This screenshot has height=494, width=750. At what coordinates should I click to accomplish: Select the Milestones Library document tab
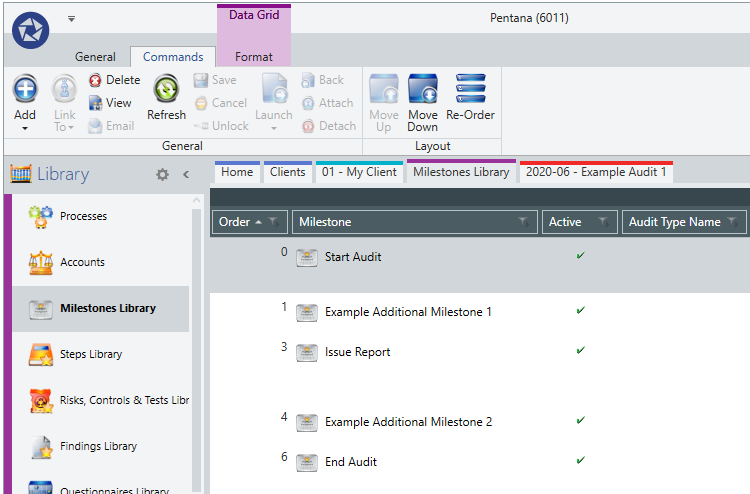click(x=461, y=172)
